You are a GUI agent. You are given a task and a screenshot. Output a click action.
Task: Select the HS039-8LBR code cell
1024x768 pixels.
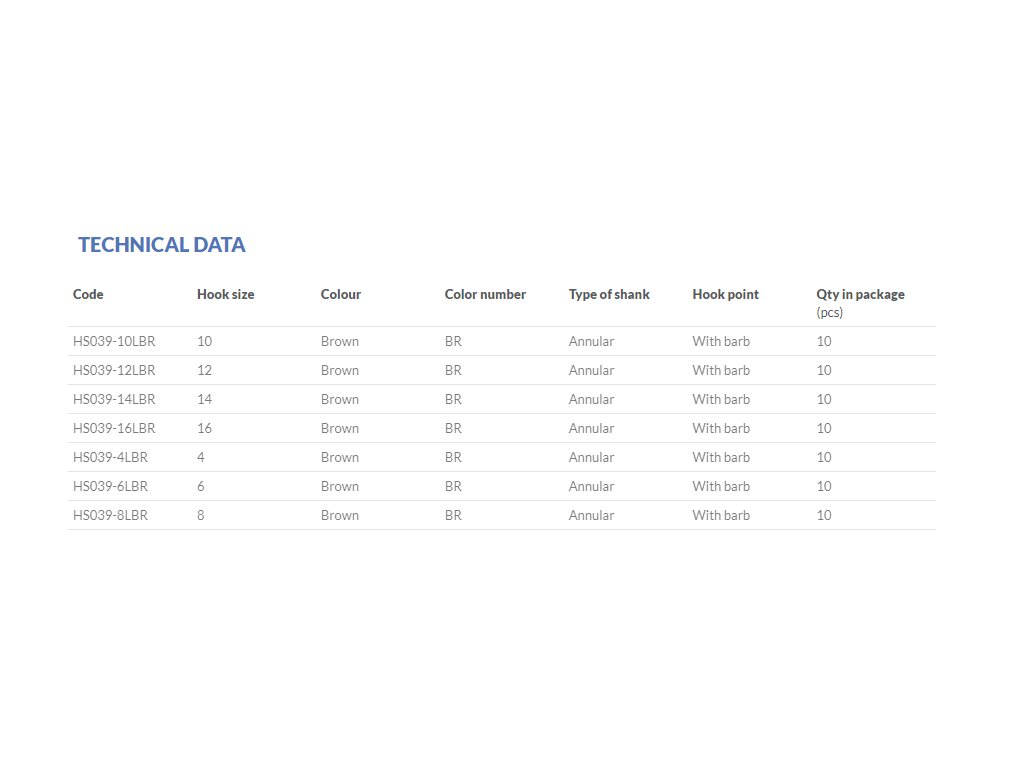(110, 516)
